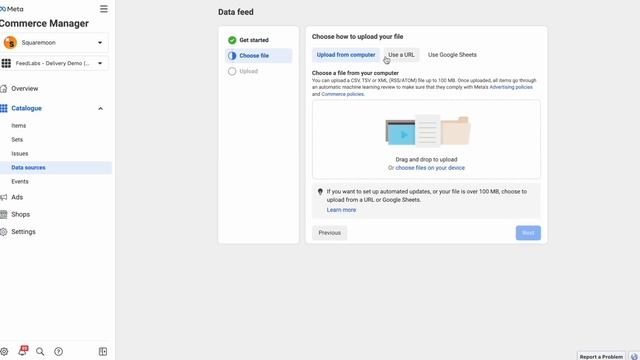
Task: Click the Ads megaphone icon
Action: (4, 197)
